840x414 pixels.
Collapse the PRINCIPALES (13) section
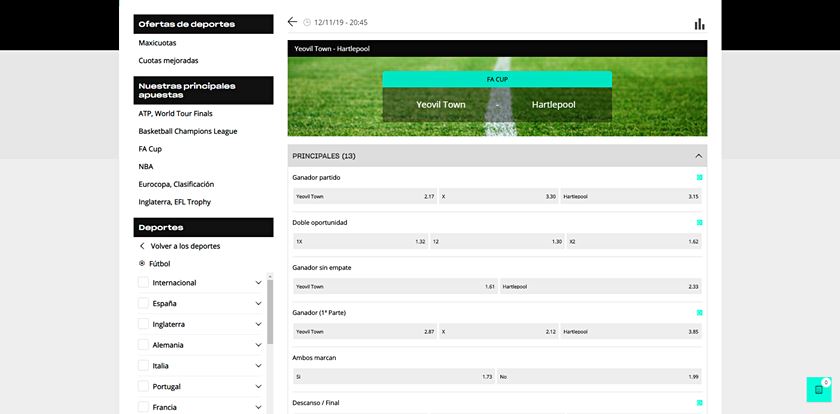pos(698,156)
